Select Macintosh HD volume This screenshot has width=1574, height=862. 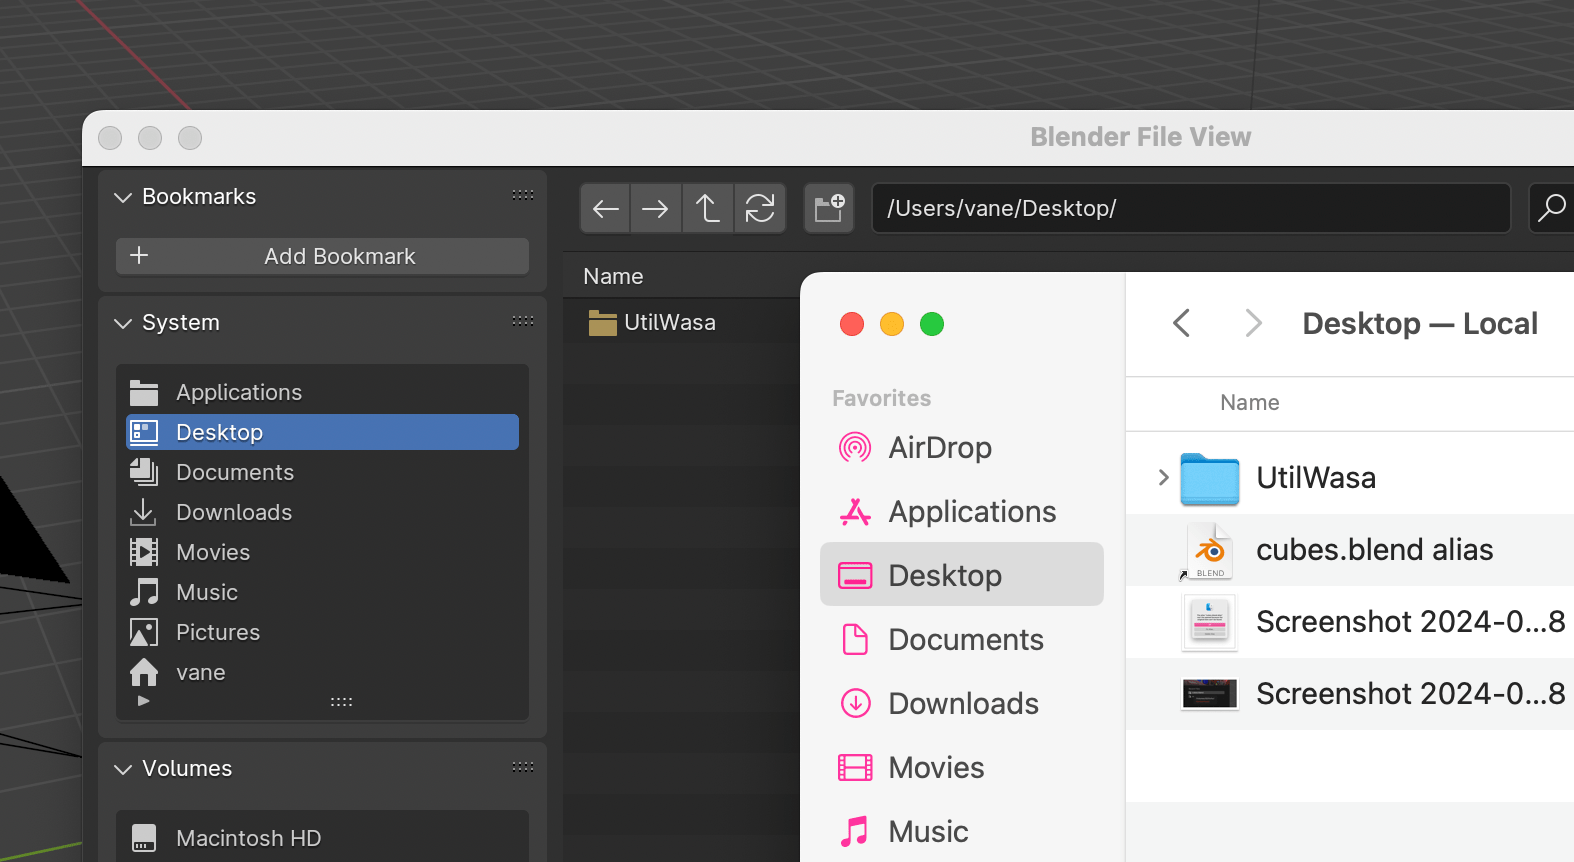[322, 838]
